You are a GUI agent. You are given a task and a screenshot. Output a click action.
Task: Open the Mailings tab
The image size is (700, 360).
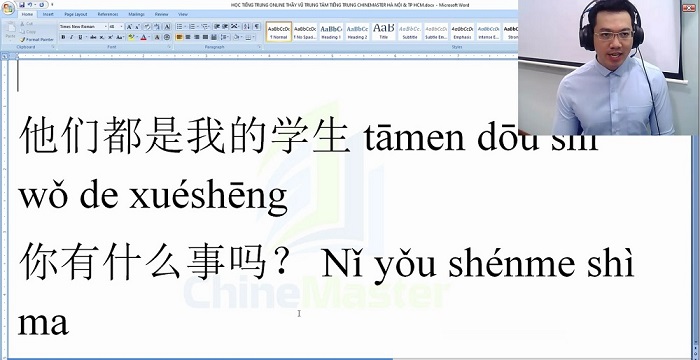[136, 14]
